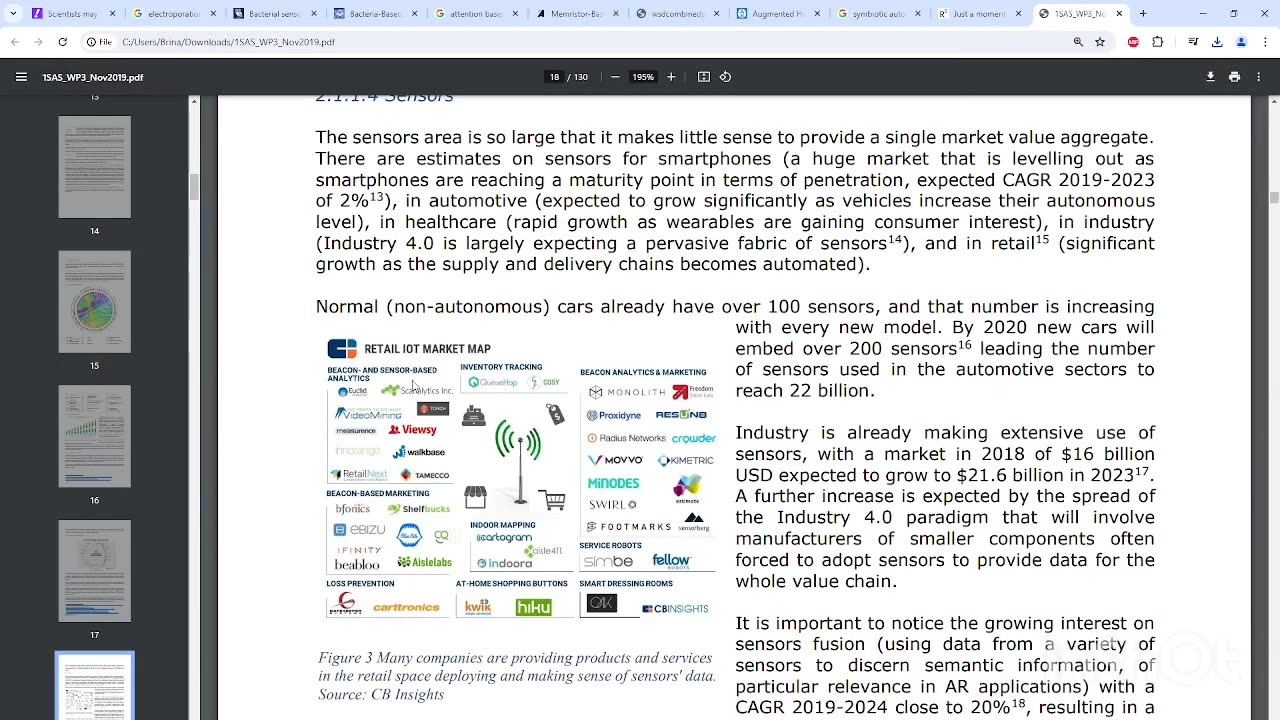Edit the page number field showing 18
This screenshot has height=720, width=1280.
pos(554,77)
